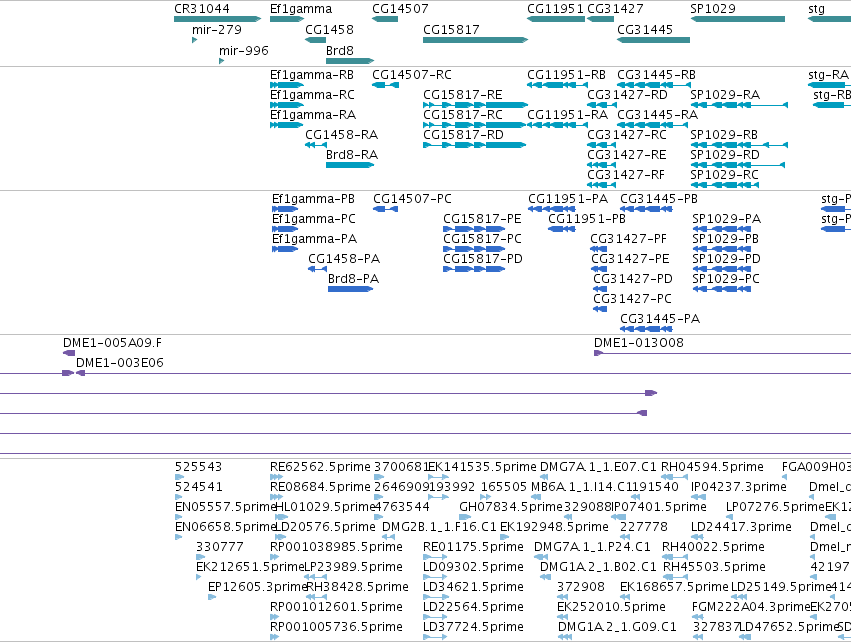Click the Brd8-PA protein bar

350,289
